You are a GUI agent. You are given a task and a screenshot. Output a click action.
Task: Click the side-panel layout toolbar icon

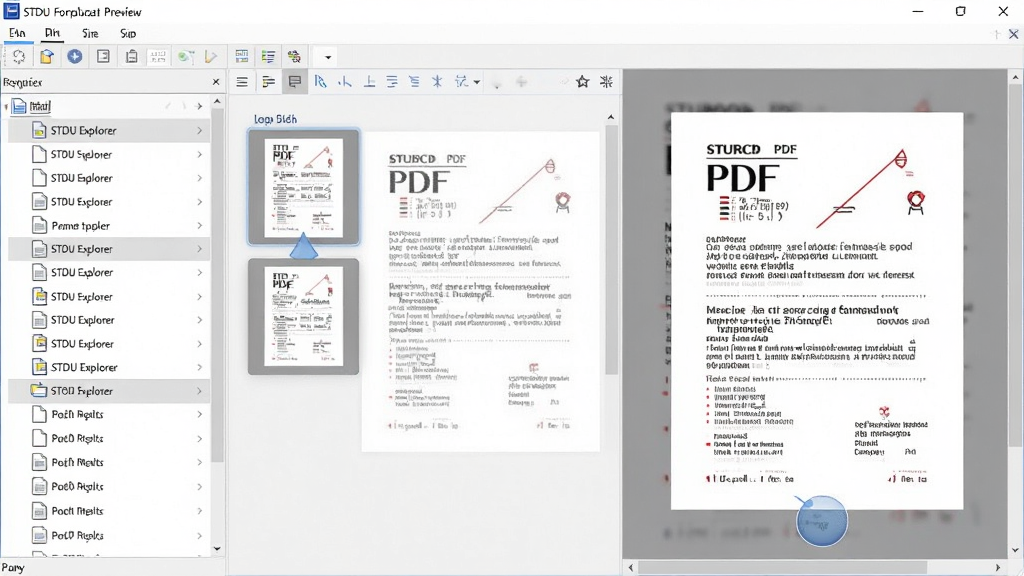tap(103, 57)
